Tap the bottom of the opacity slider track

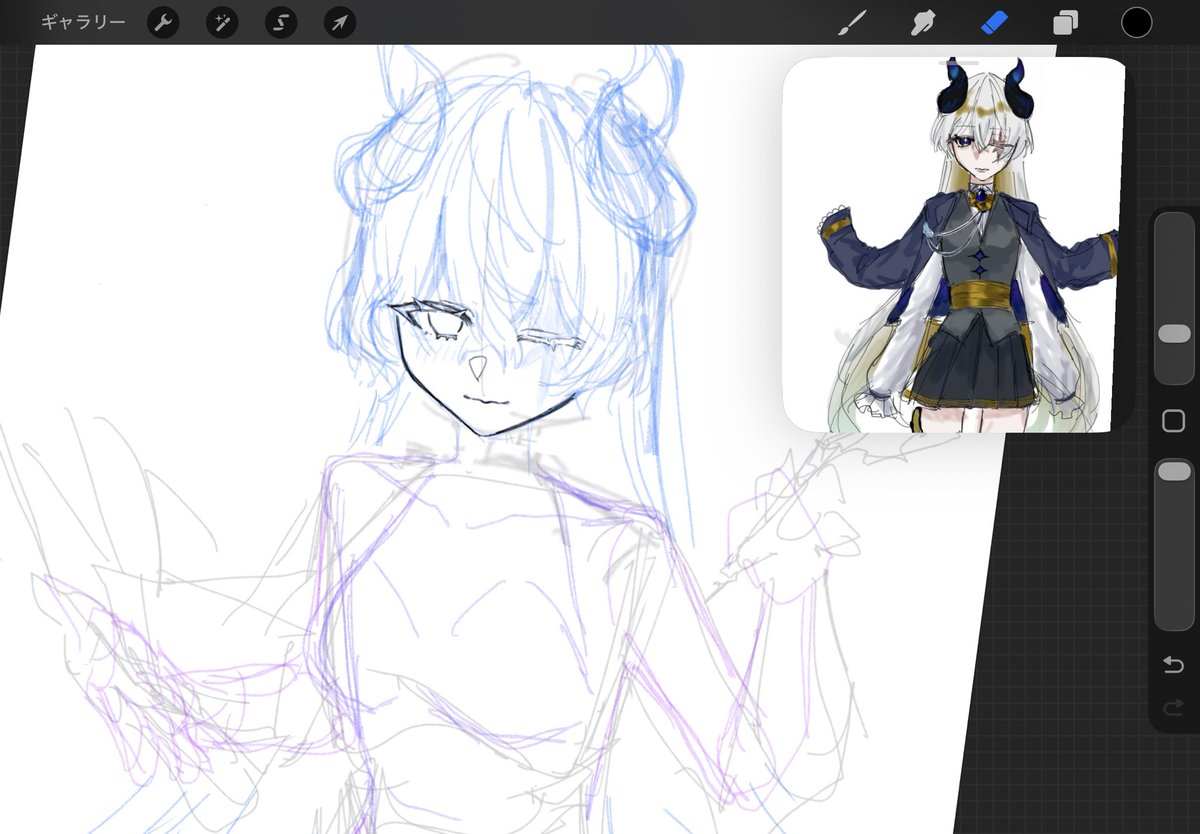point(1174,618)
